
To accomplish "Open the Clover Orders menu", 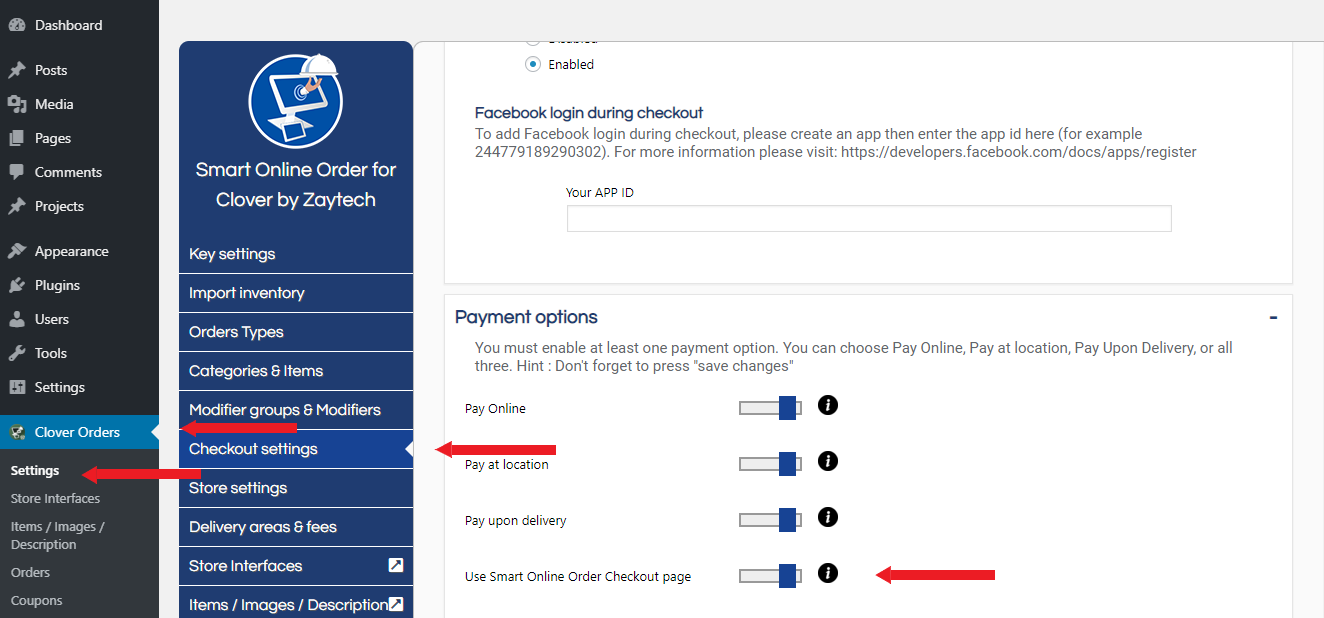I will [x=79, y=432].
